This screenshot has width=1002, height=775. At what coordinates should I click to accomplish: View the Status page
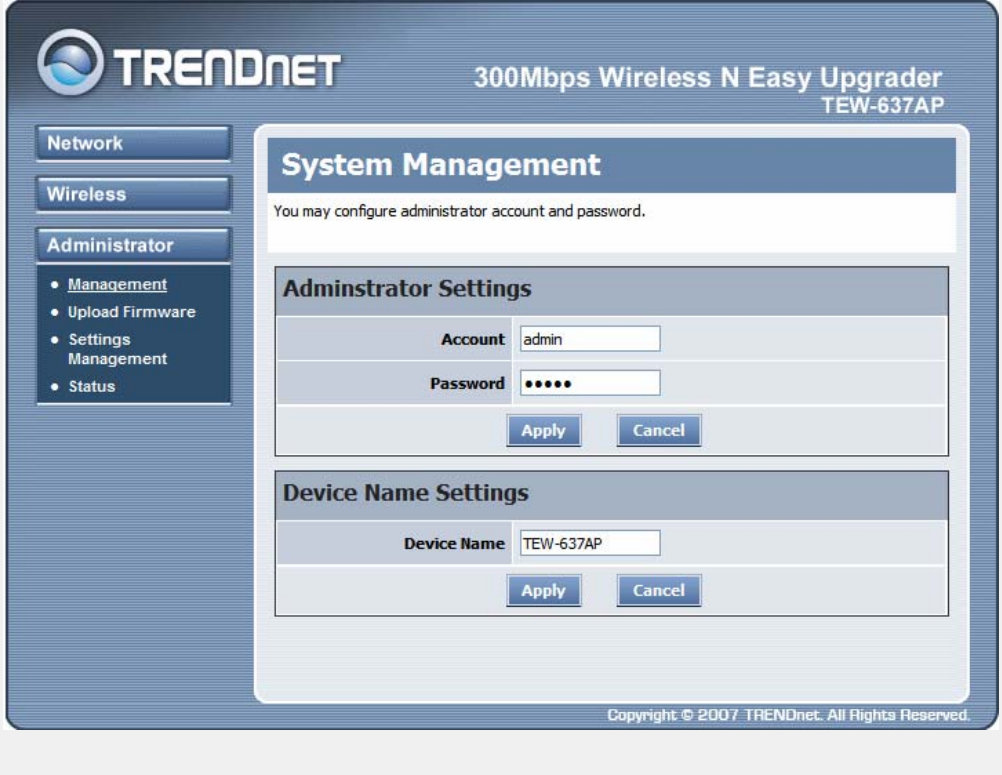click(x=92, y=387)
